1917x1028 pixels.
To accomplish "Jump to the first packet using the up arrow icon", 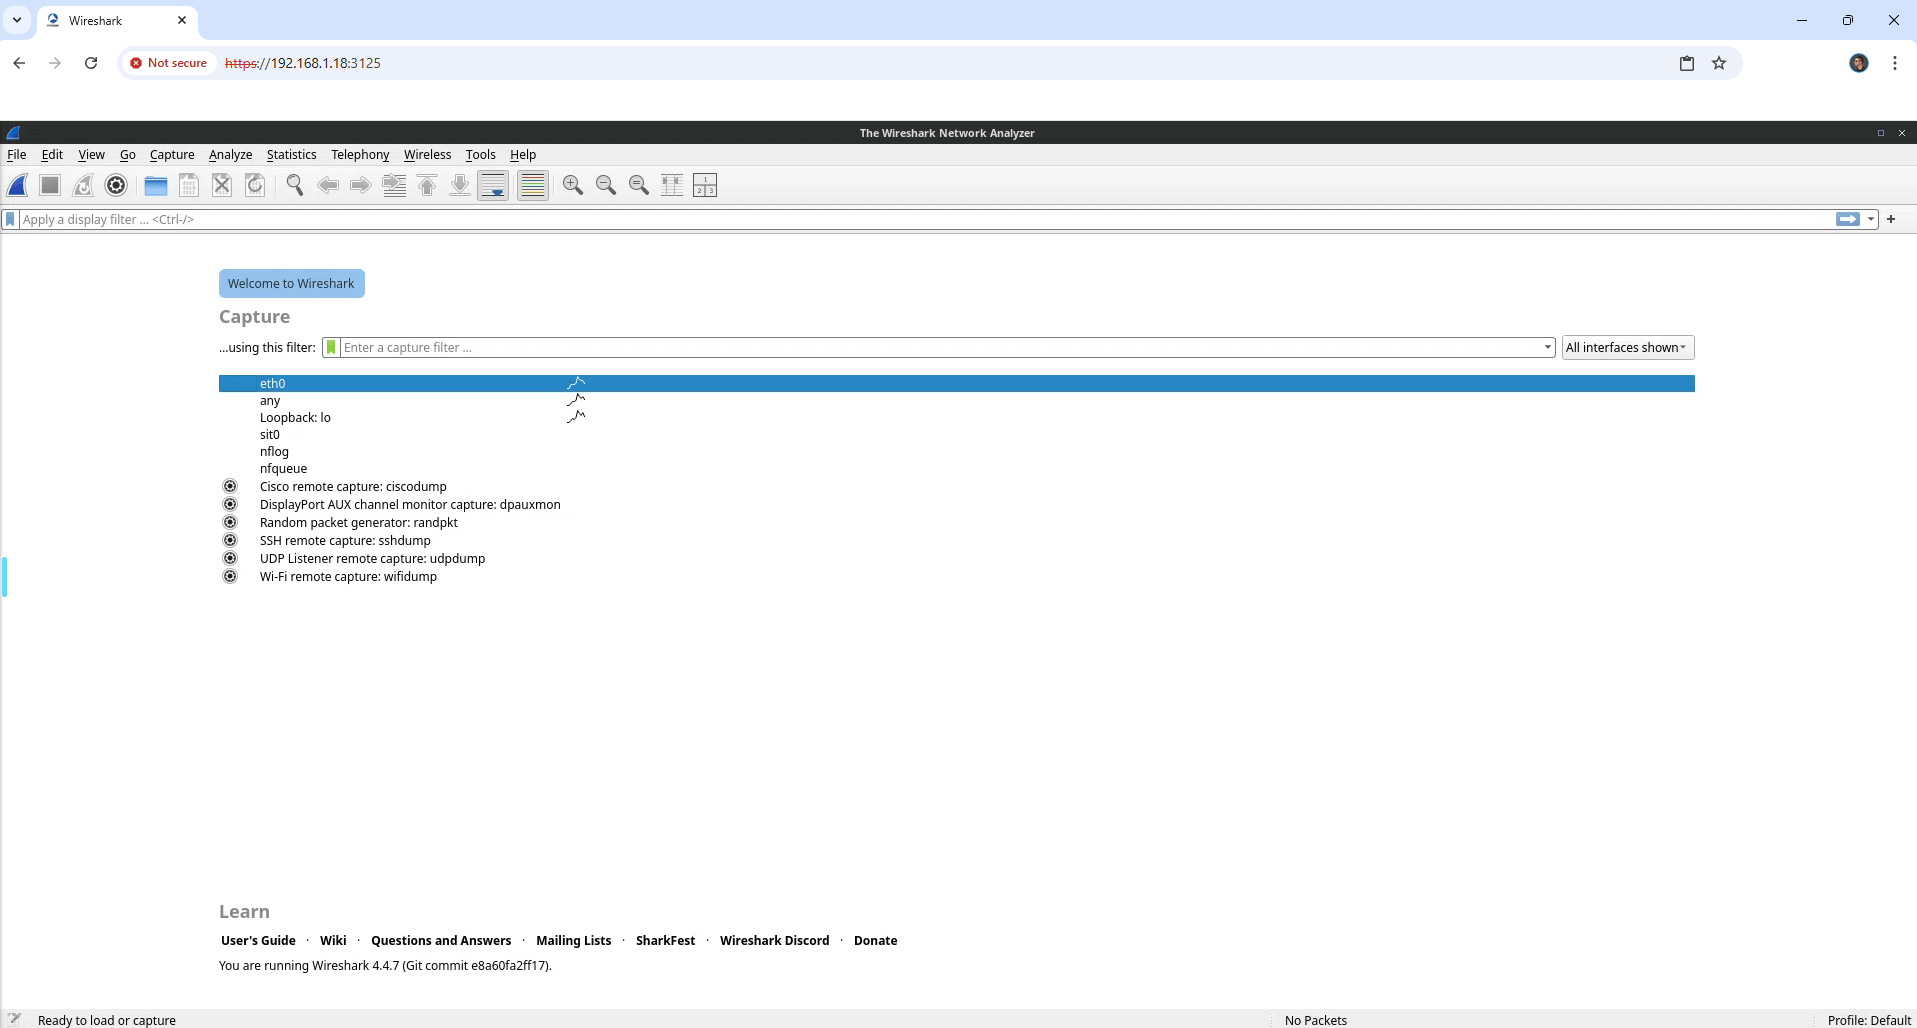I will point(427,185).
